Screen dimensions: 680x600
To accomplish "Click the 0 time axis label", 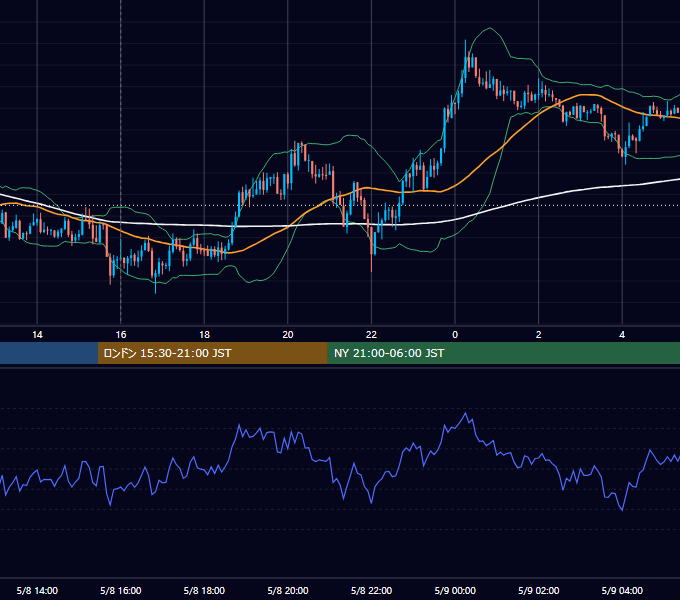I will point(455,335).
